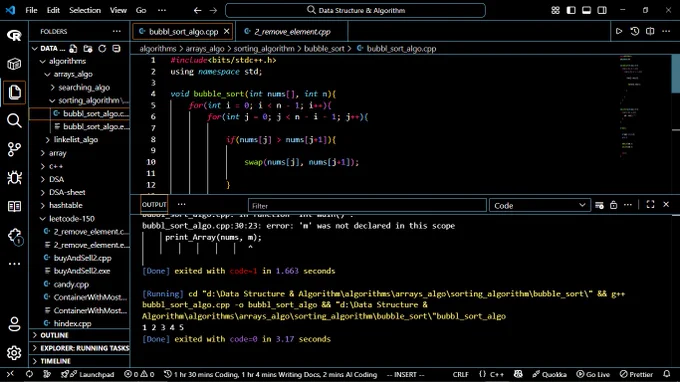Open the Run and Debug view
The image size is (680, 382).
(x=14, y=178)
